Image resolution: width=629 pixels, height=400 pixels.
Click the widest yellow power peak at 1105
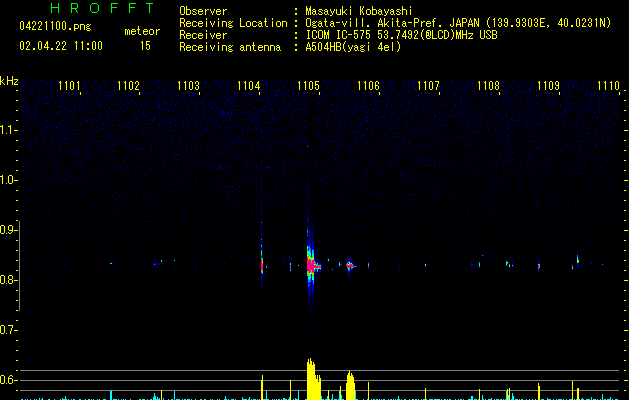tap(314, 379)
